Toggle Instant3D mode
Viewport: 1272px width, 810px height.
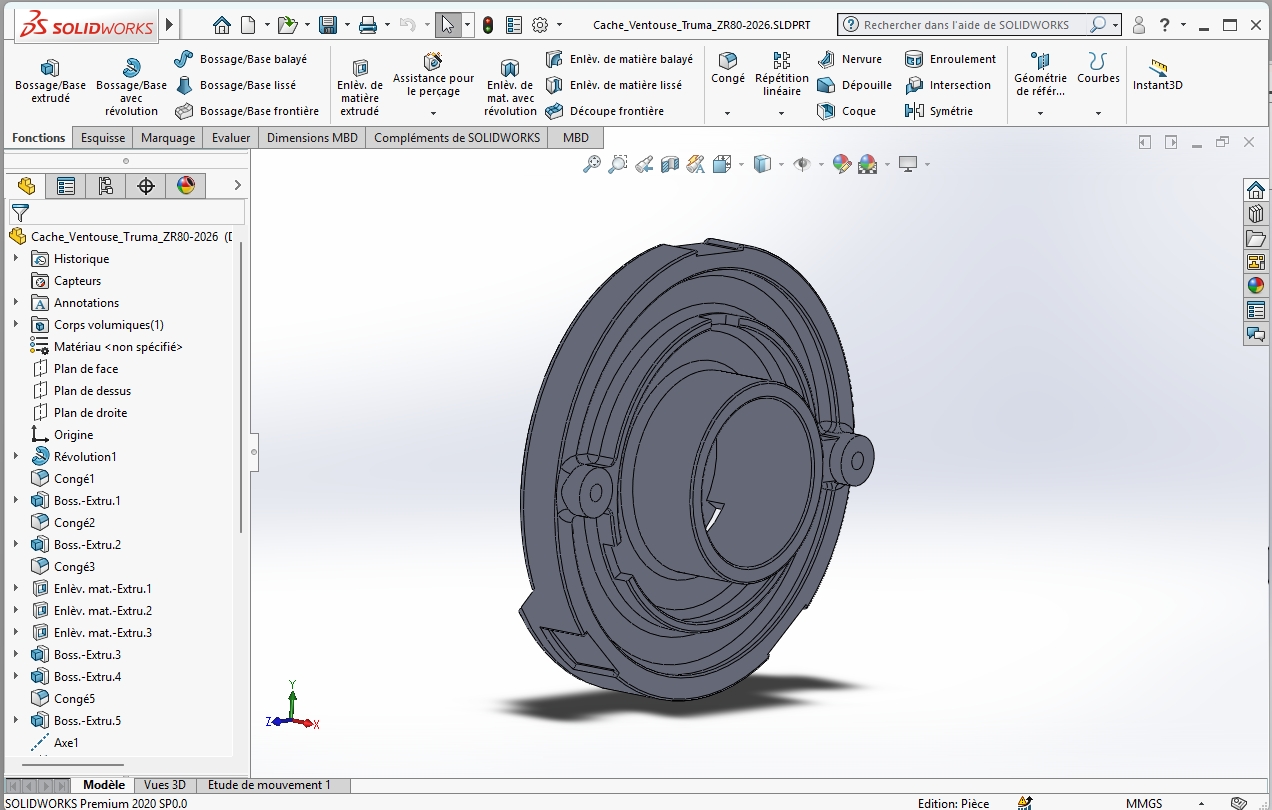point(1157,74)
